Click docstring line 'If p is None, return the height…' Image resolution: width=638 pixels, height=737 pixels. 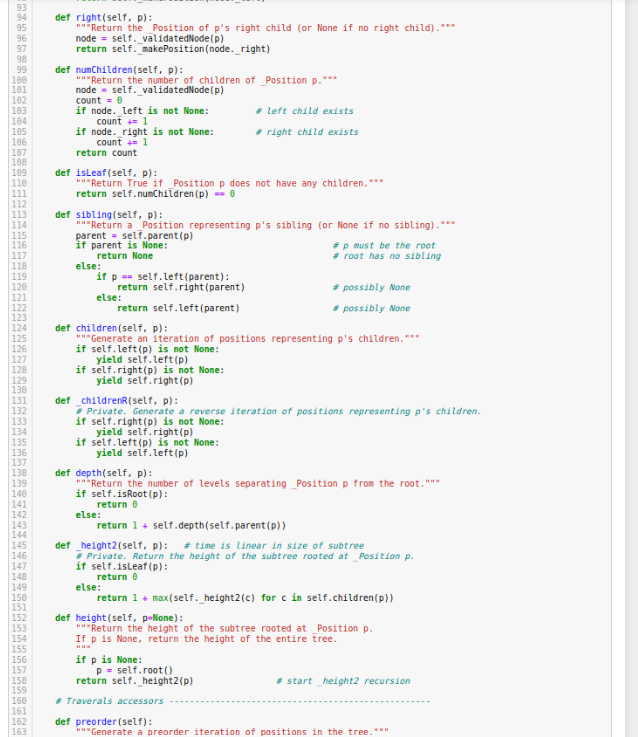[x=206, y=639]
